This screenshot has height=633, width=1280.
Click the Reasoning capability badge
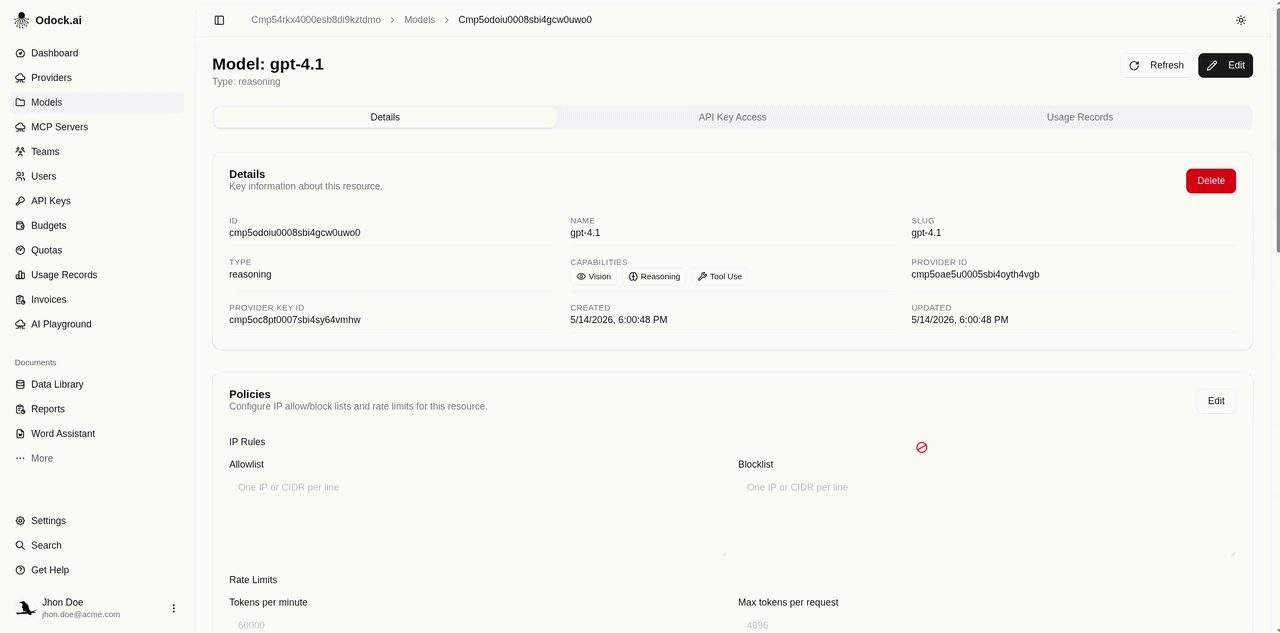(654, 277)
